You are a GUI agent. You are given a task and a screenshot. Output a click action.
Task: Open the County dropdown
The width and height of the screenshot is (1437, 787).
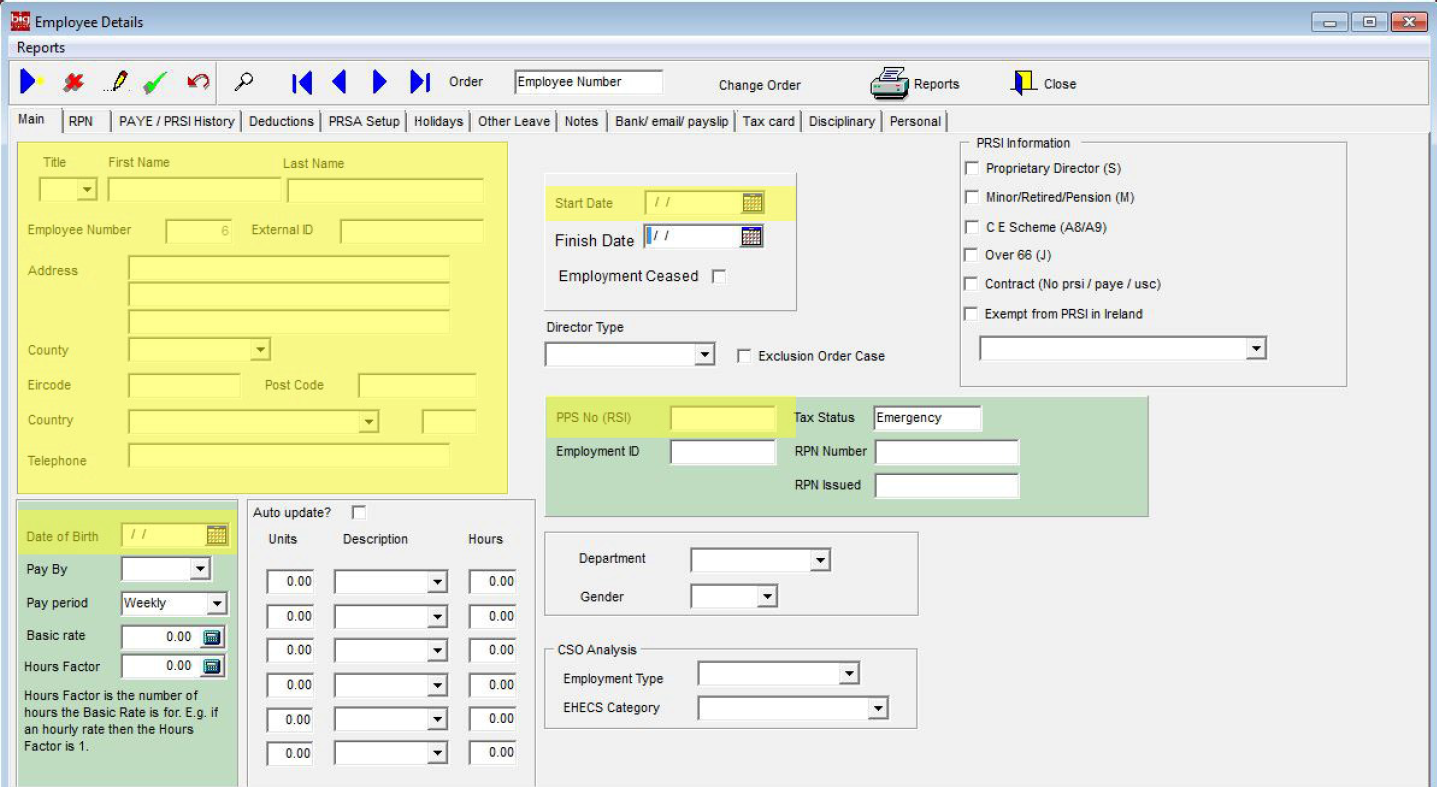point(260,350)
